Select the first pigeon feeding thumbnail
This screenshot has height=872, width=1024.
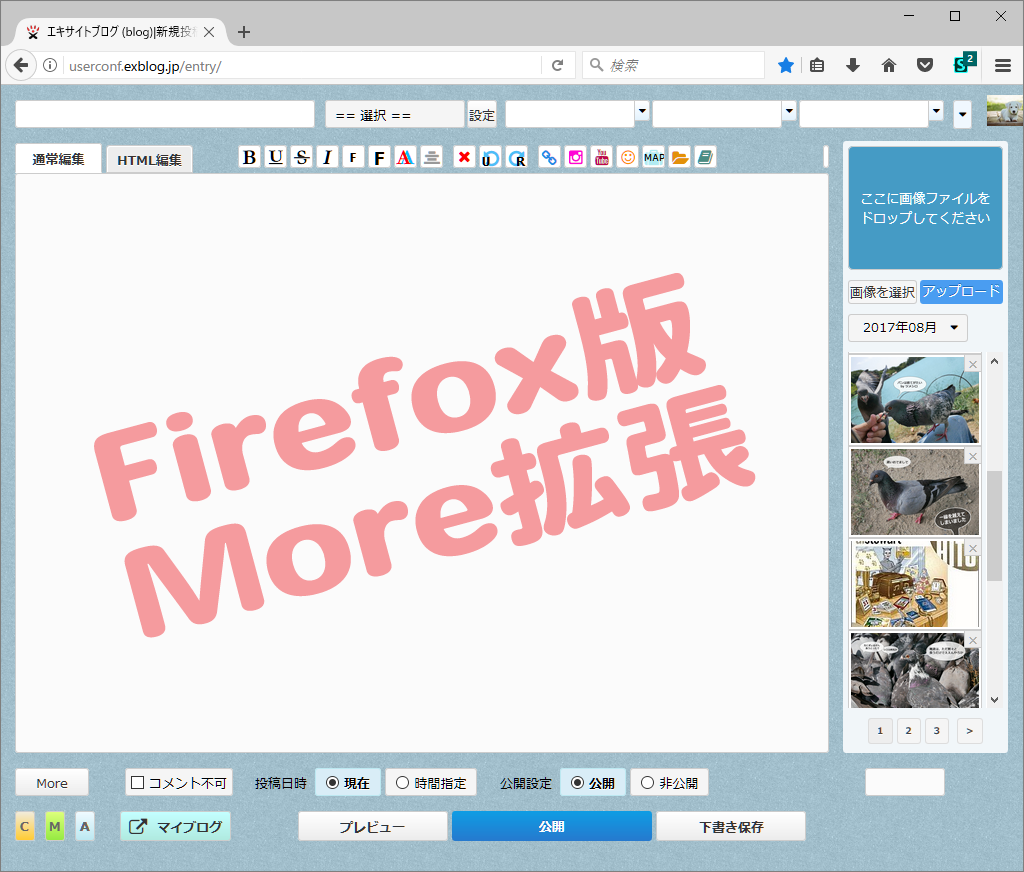(x=914, y=400)
